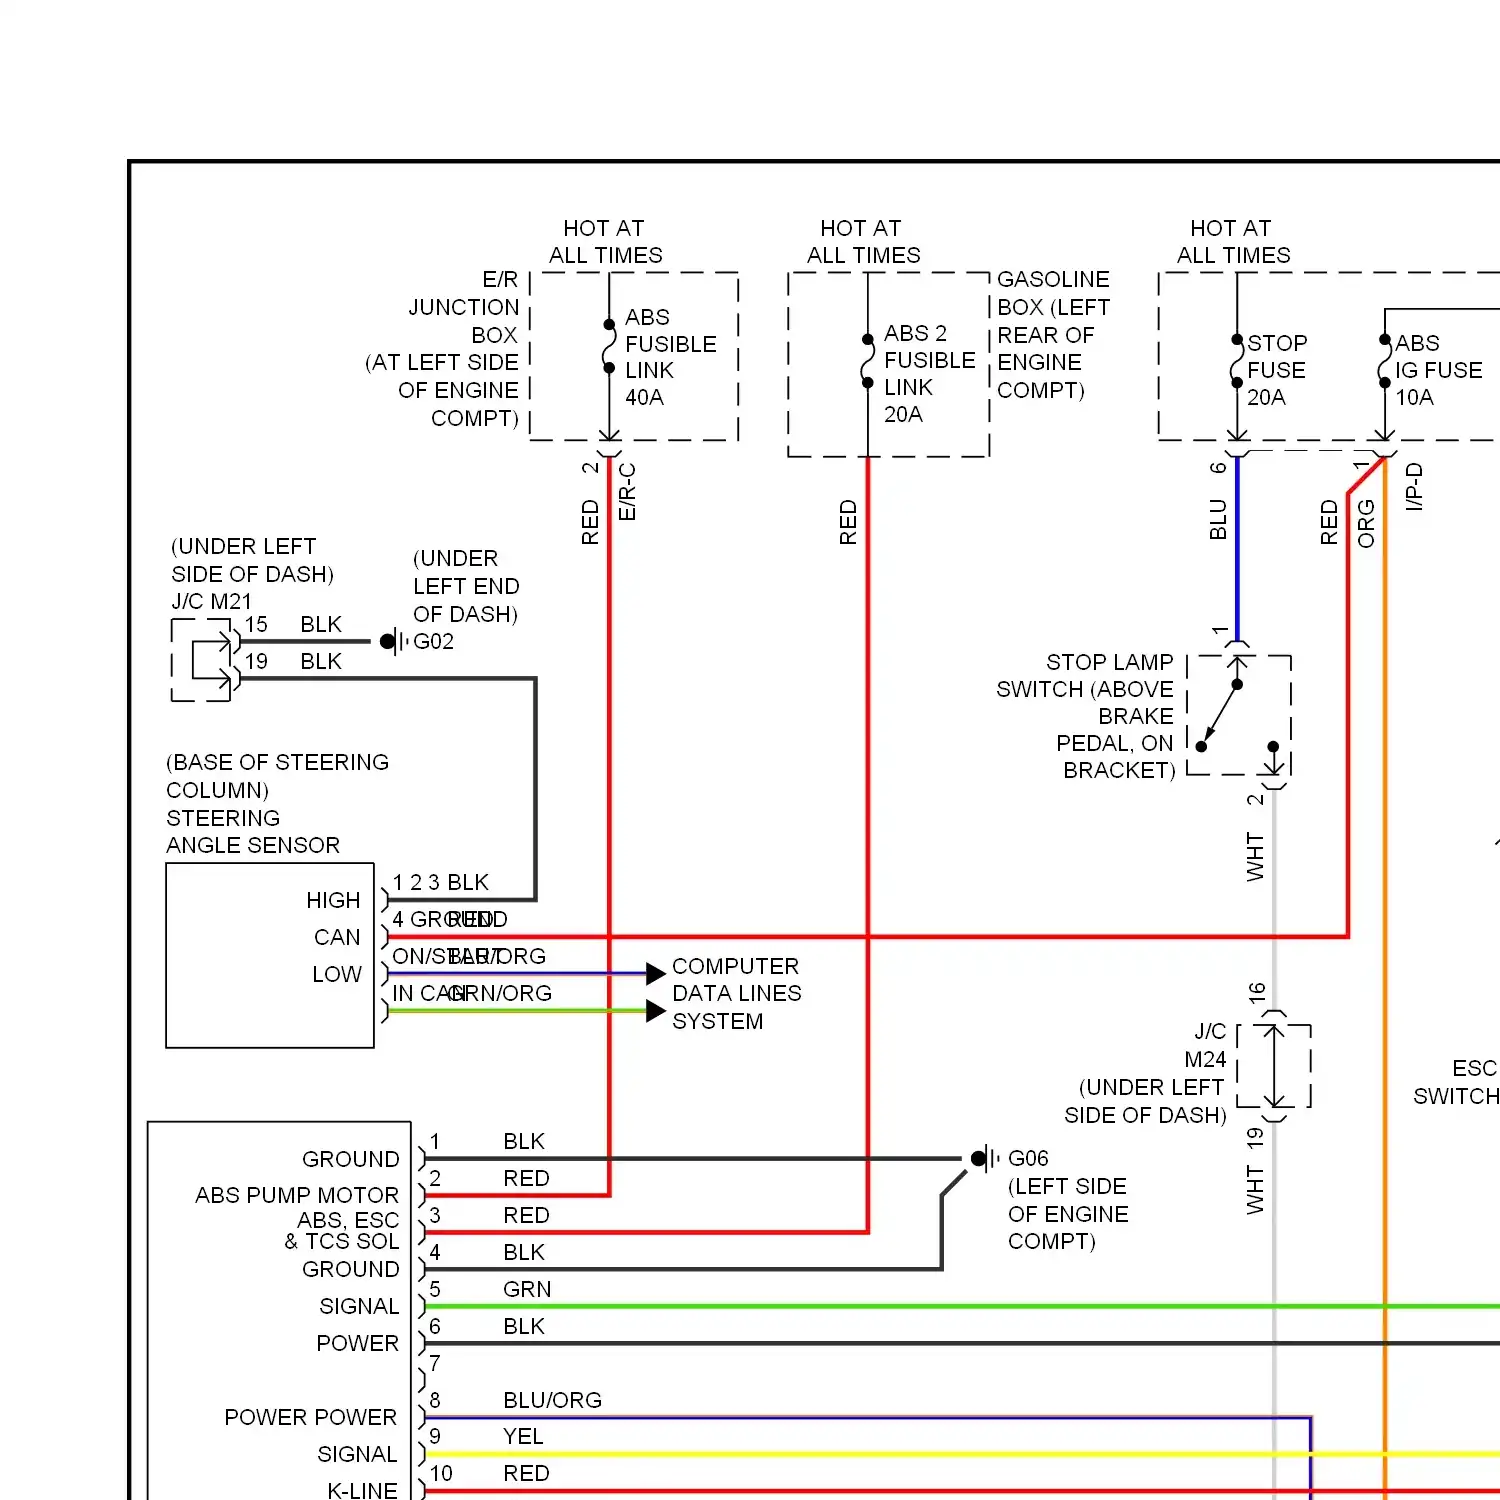
Task: Click the '19 BLK' wire label
Action: pyautogui.click(x=293, y=661)
